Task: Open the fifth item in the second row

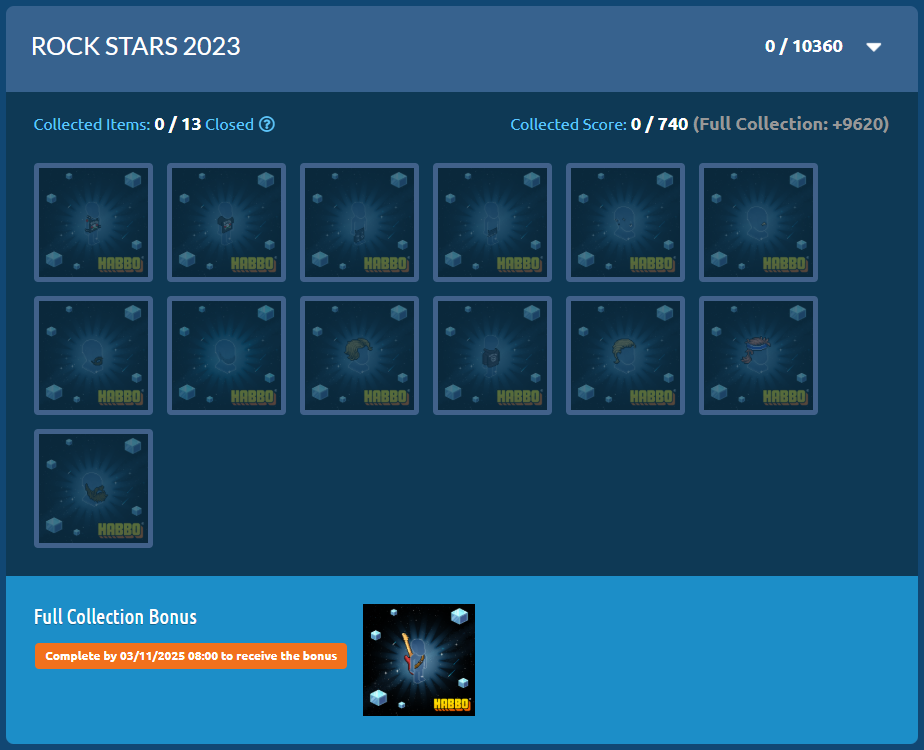Action: [626, 355]
